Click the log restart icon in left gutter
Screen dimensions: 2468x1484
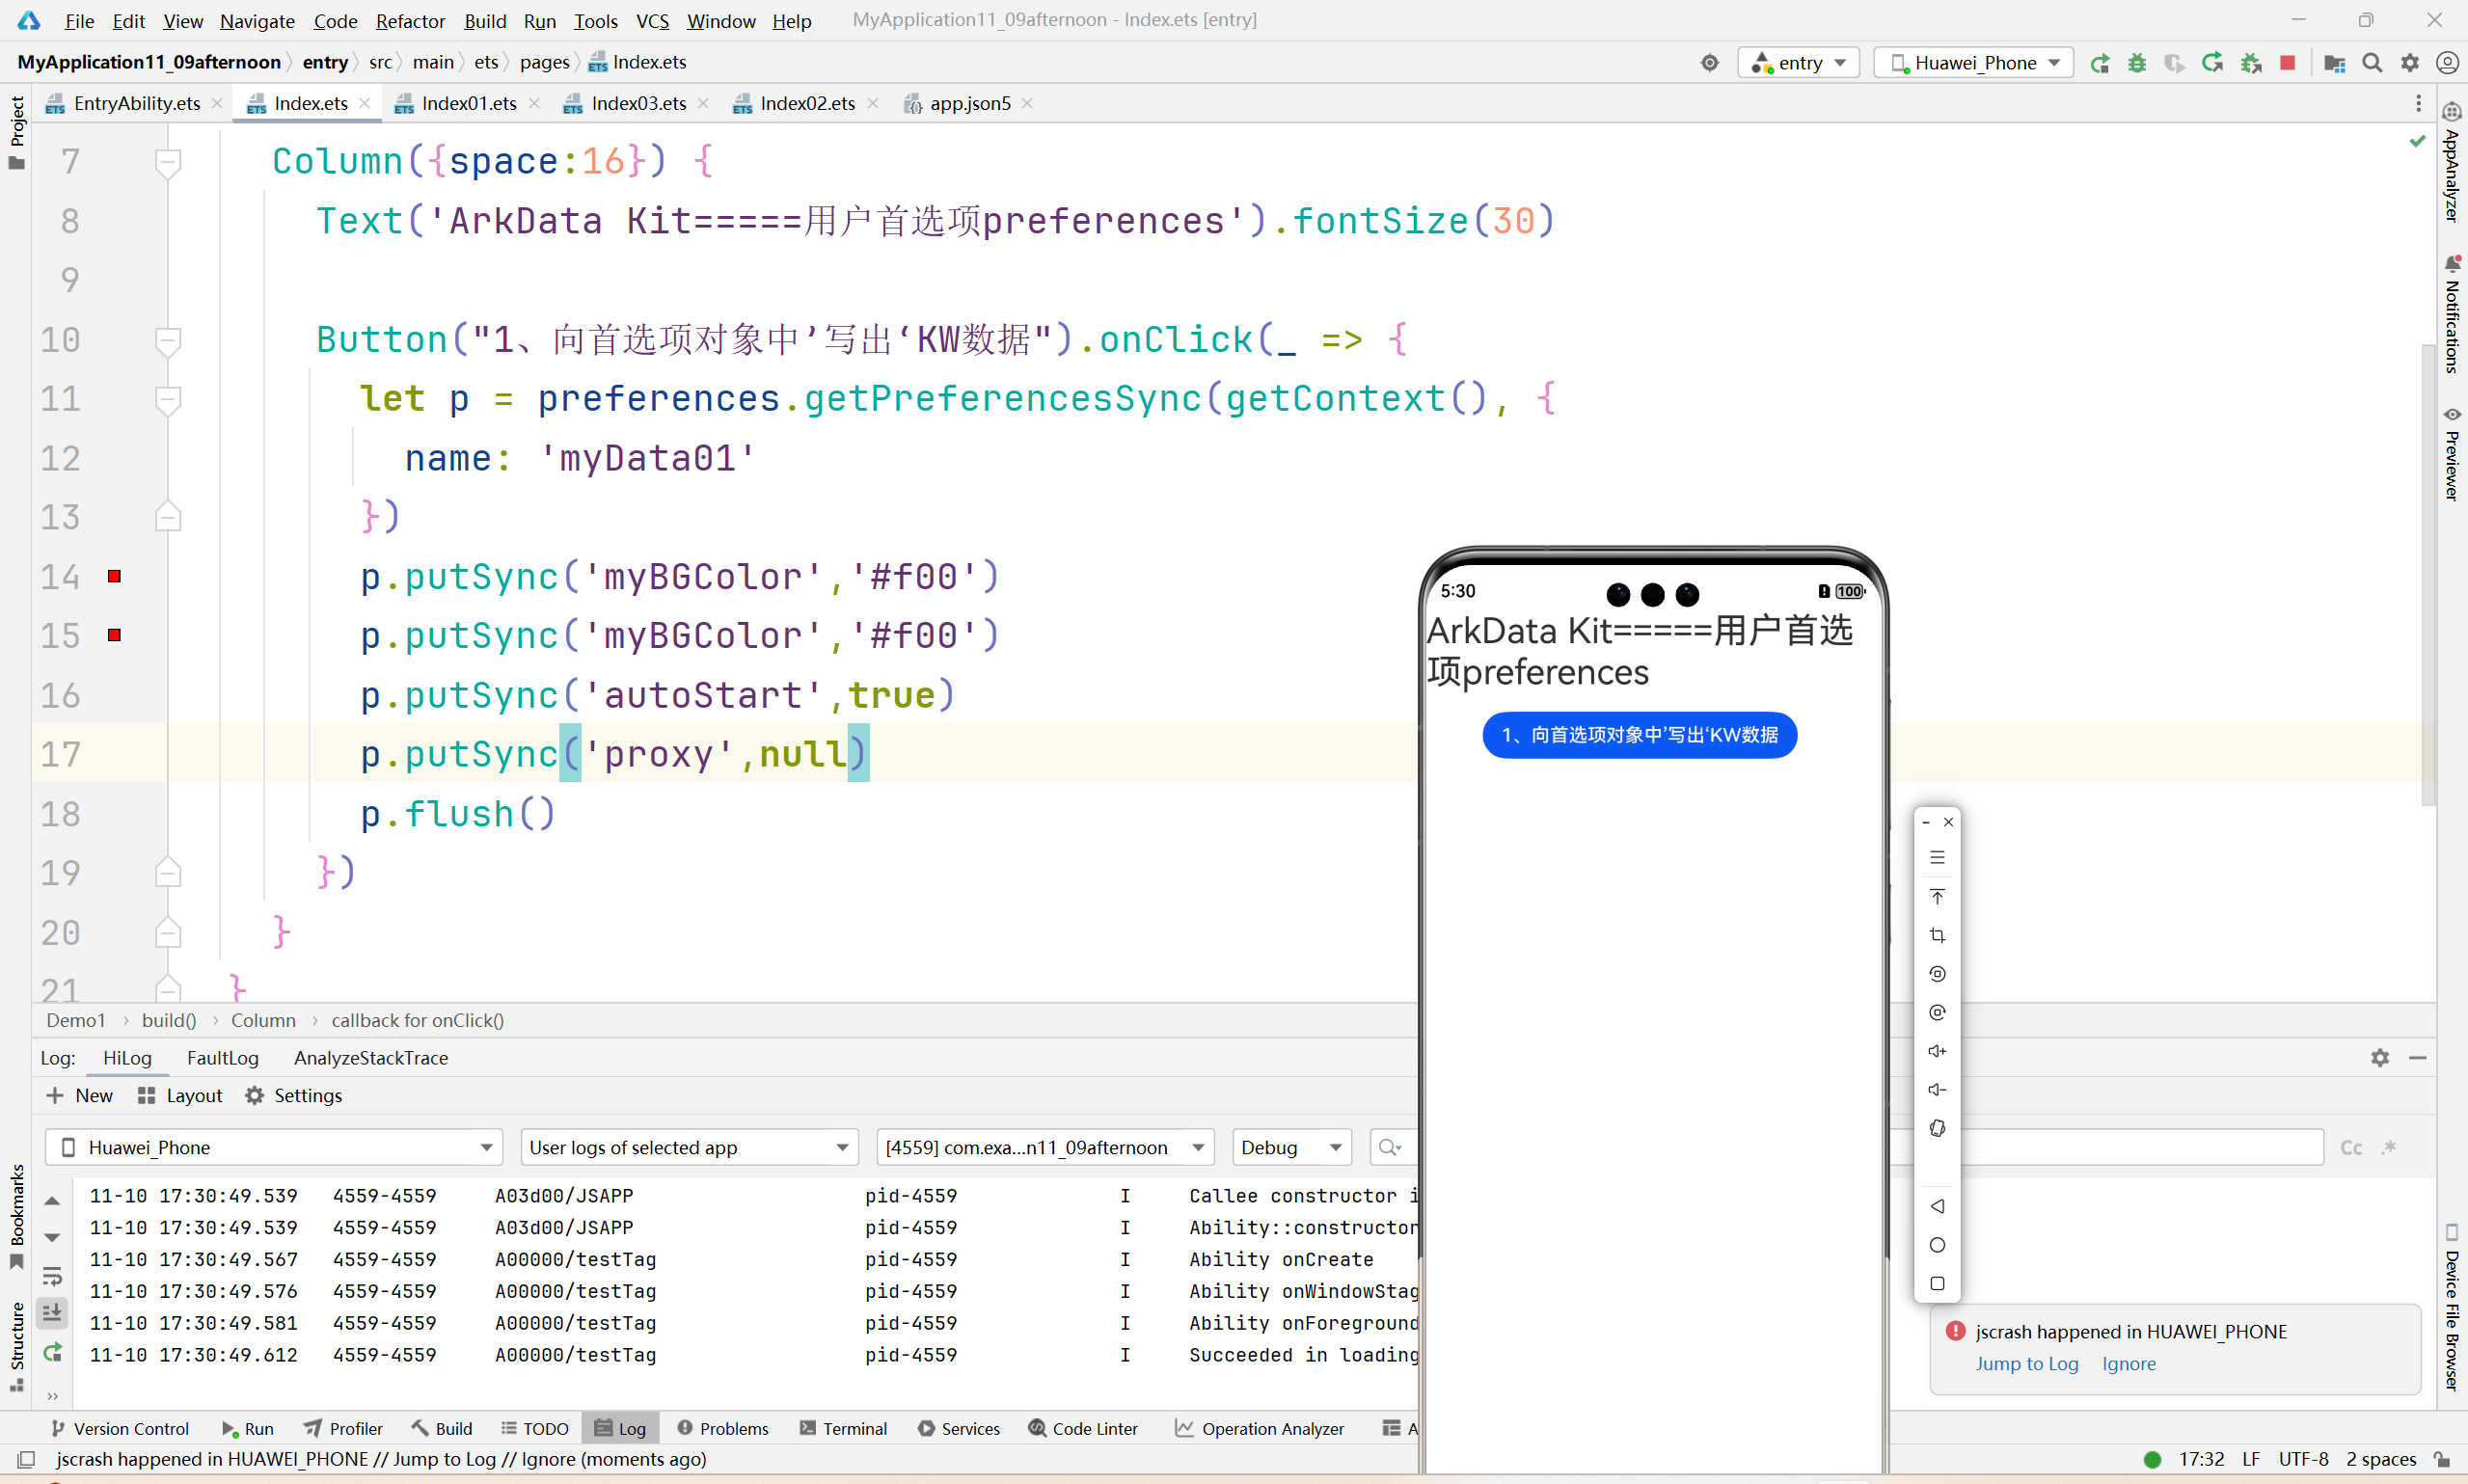pyautogui.click(x=53, y=1353)
